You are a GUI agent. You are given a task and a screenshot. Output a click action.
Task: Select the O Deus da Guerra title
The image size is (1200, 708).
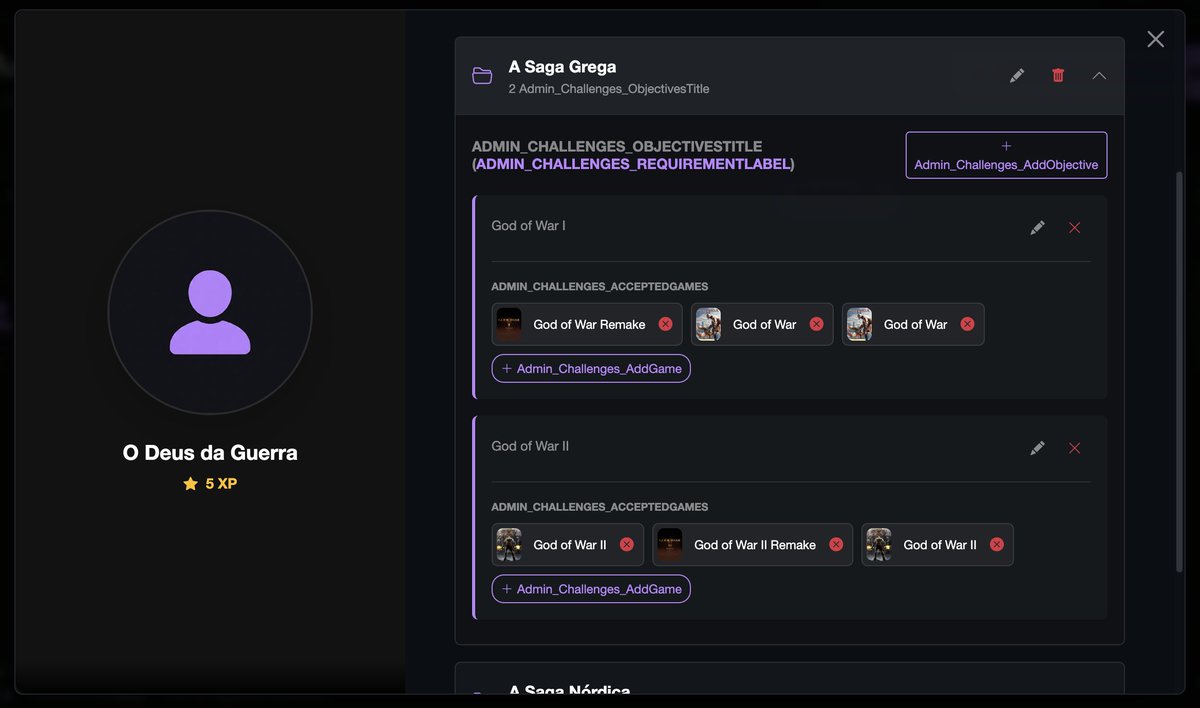tap(210, 453)
